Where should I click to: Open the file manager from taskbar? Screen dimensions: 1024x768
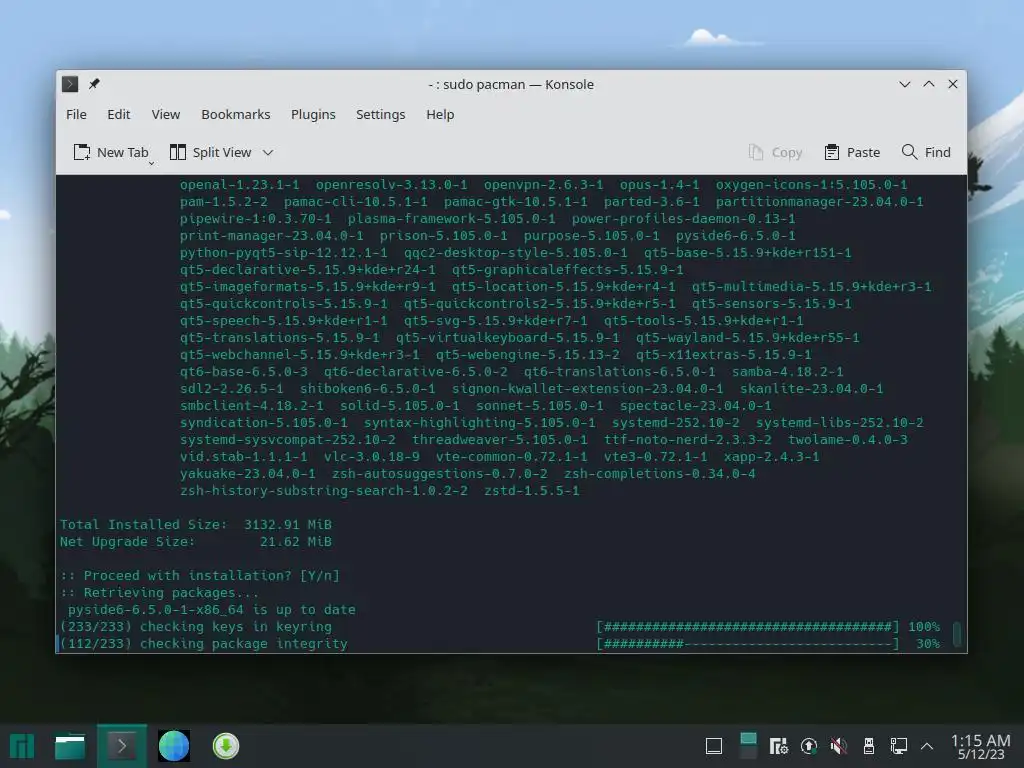click(70, 746)
